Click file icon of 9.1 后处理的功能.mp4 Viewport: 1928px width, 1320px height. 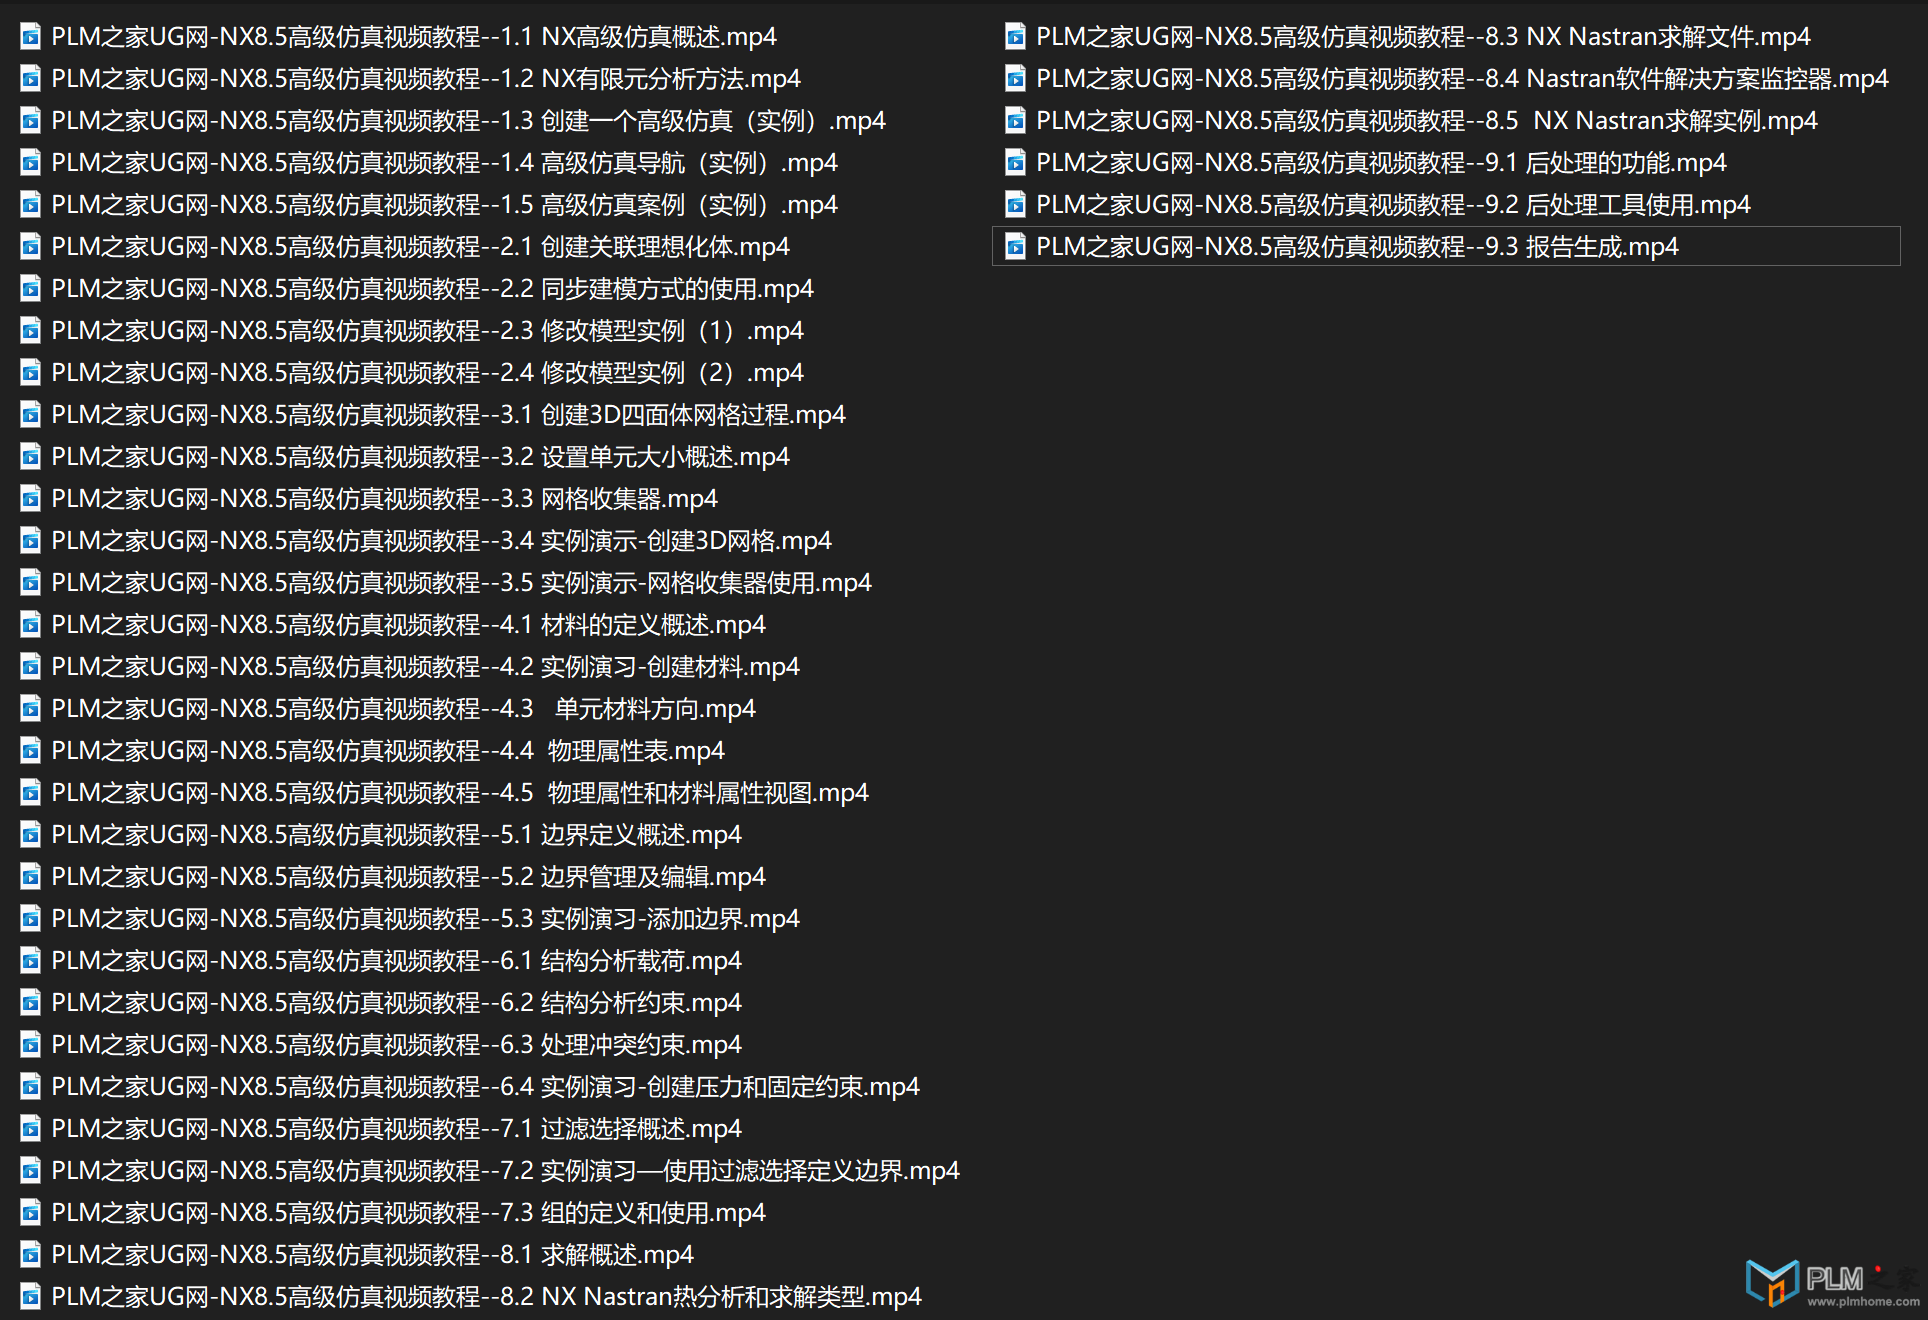coord(1015,163)
